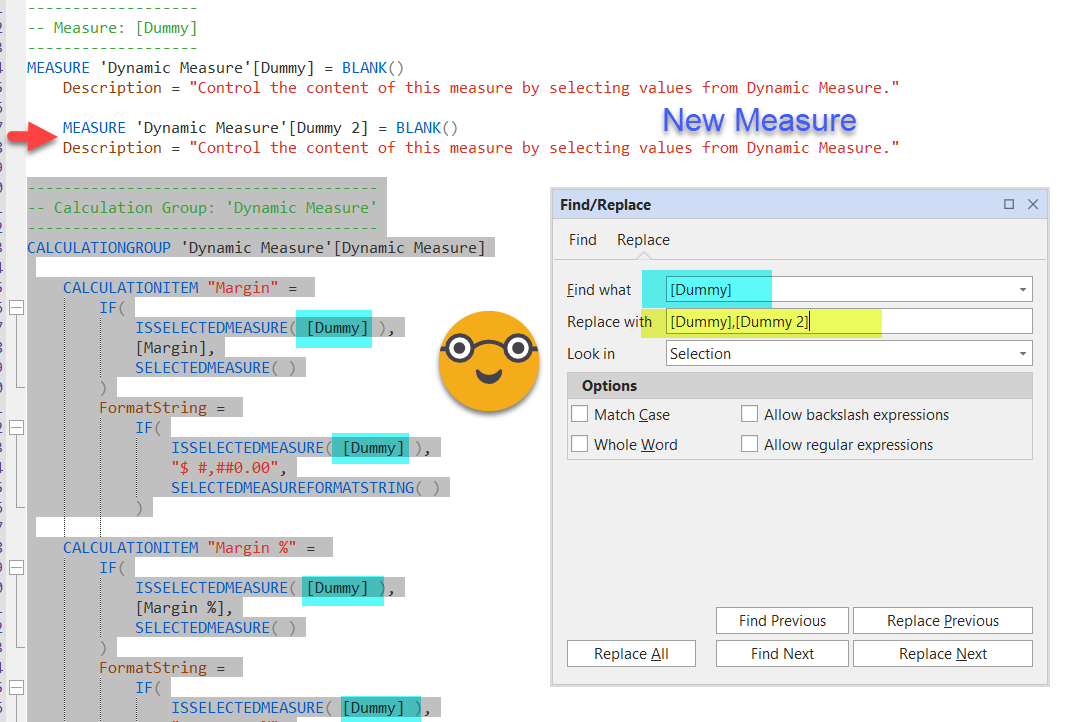
Task: Select the Replace tab
Action: (x=643, y=240)
